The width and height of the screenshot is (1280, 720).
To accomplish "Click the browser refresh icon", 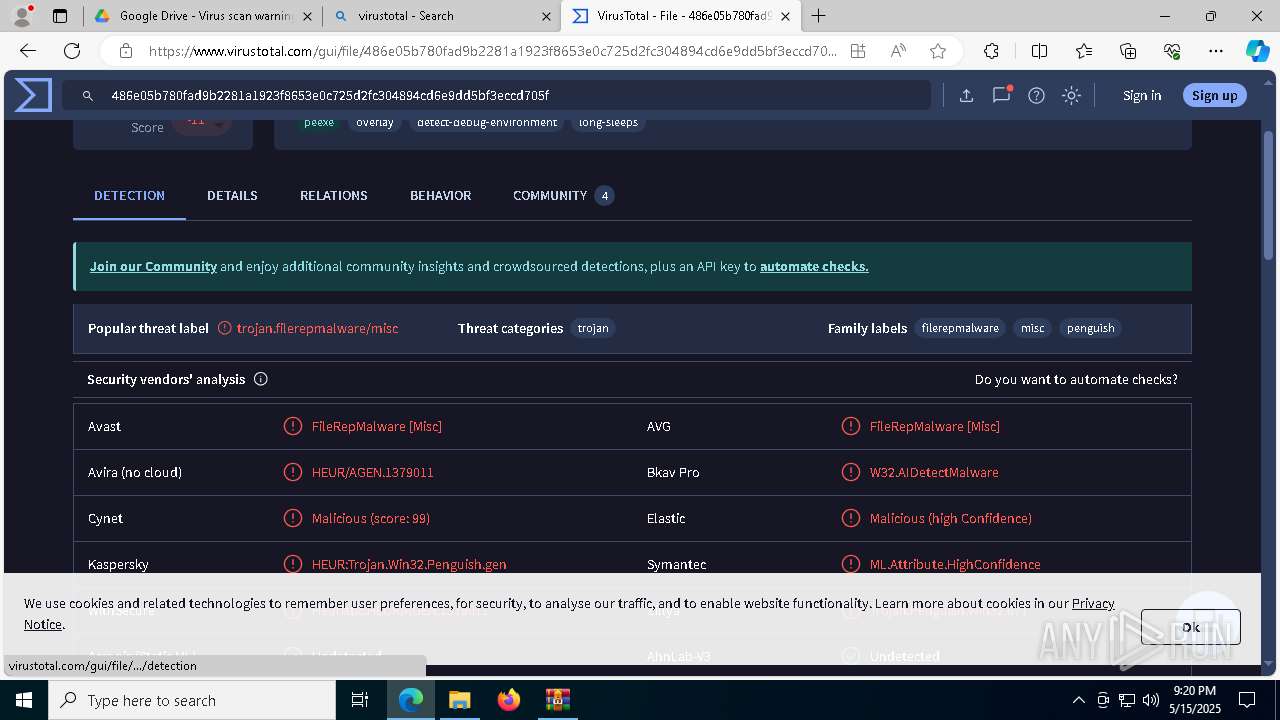I will tap(72, 51).
